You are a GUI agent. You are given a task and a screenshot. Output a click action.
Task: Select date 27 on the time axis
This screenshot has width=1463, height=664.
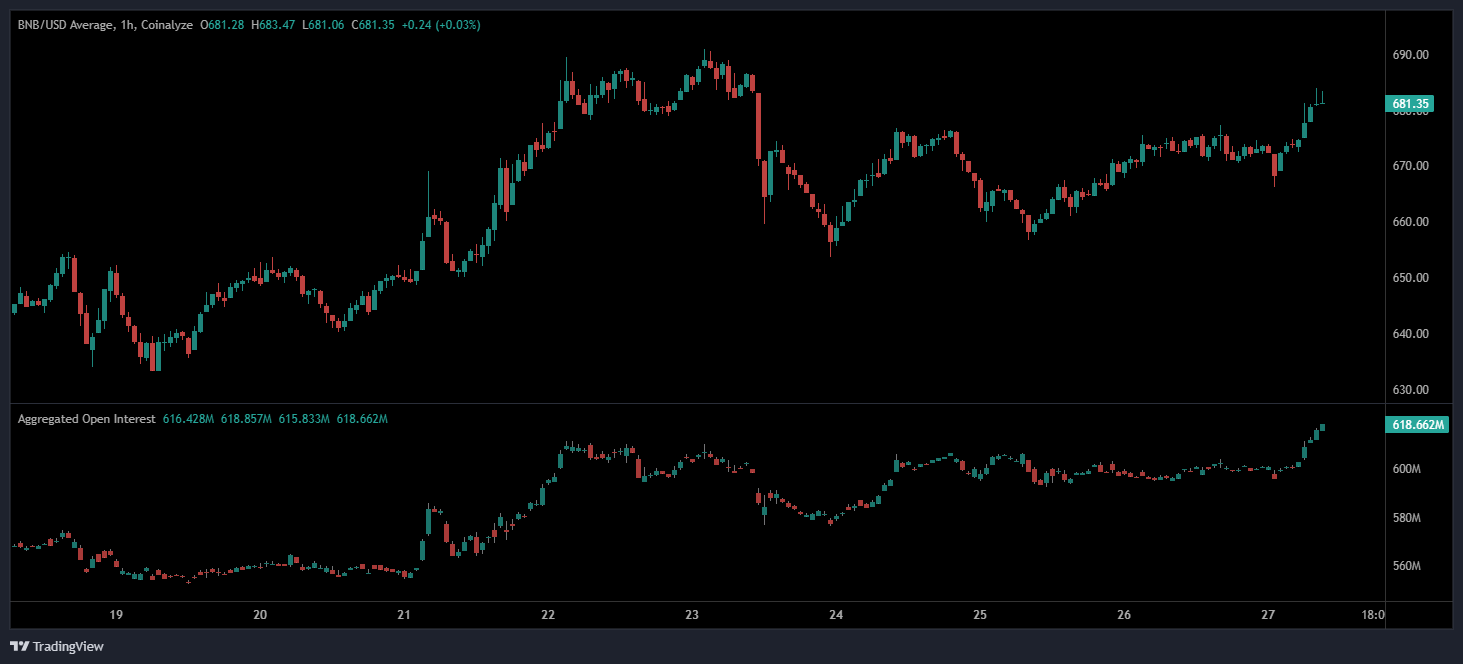(x=1268, y=614)
